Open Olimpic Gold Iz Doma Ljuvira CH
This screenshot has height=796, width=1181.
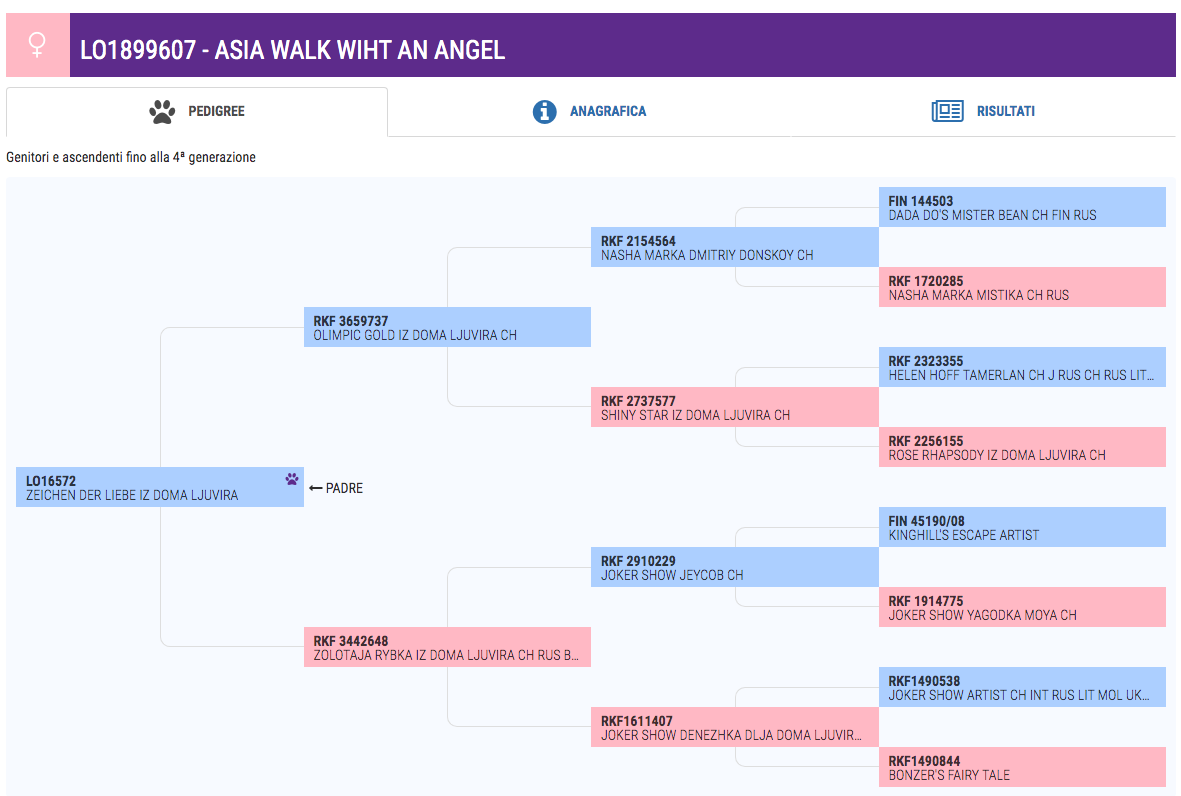[x=447, y=327]
